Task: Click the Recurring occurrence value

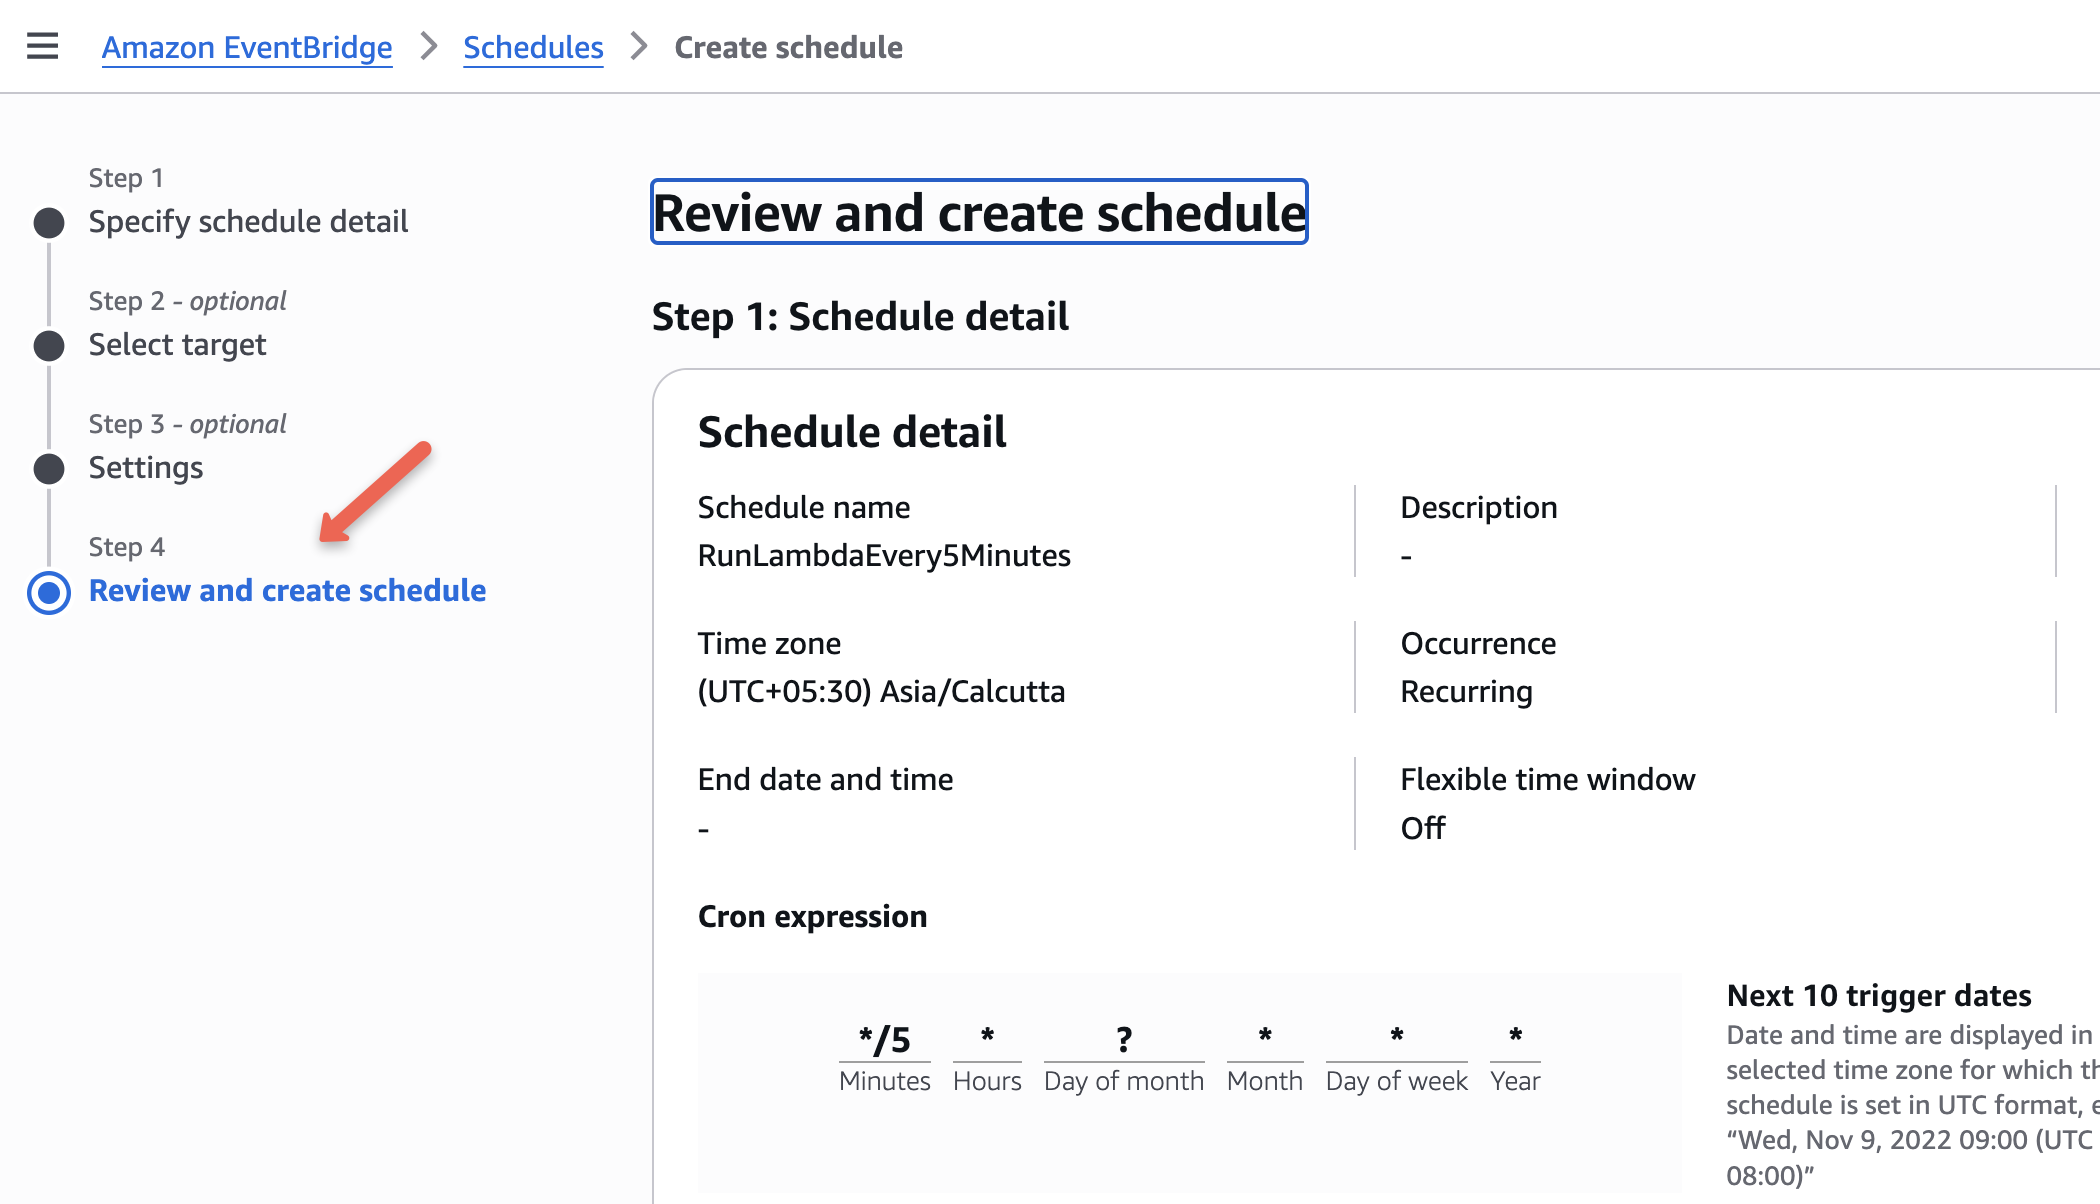Action: [1466, 691]
